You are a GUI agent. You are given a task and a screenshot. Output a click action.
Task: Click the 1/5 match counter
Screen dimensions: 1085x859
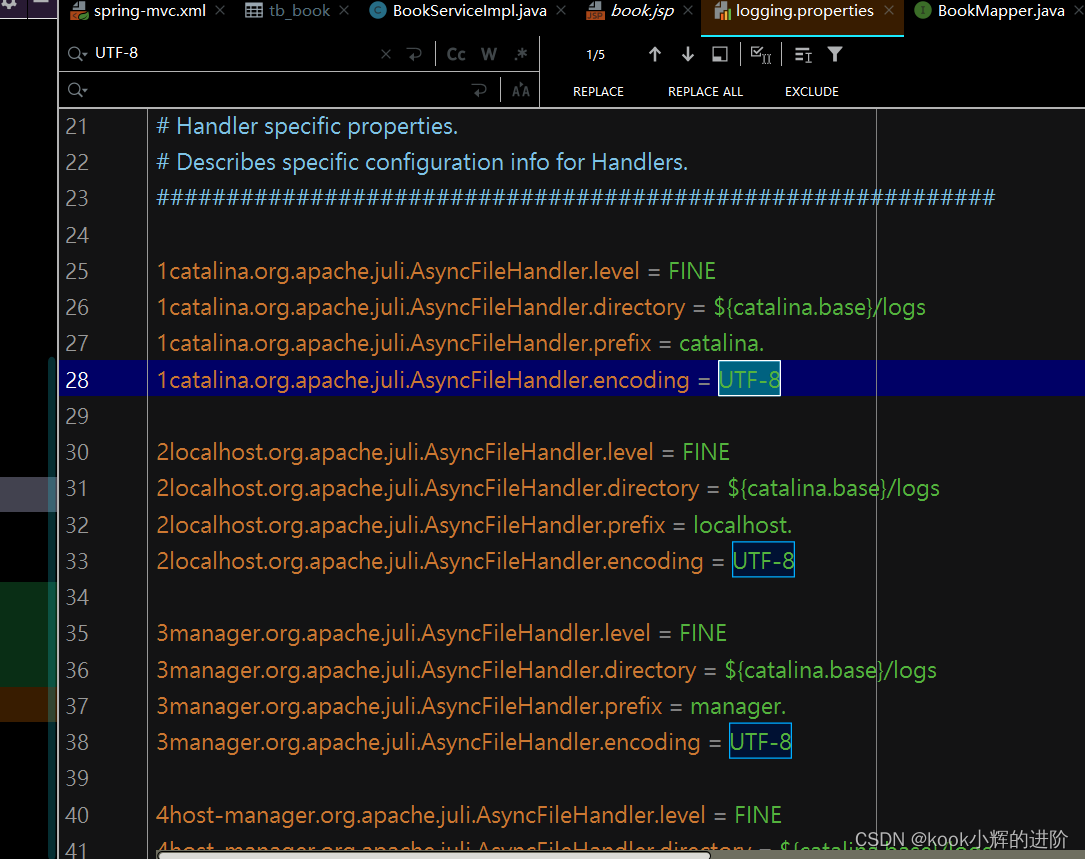(595, 55)
